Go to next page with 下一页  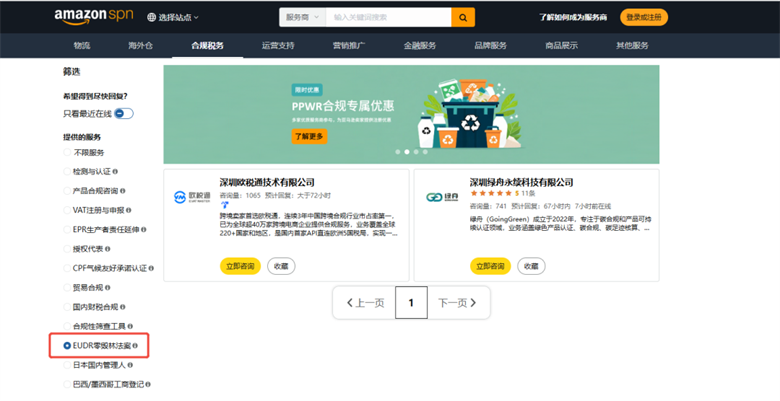click(x=458, y=302)
